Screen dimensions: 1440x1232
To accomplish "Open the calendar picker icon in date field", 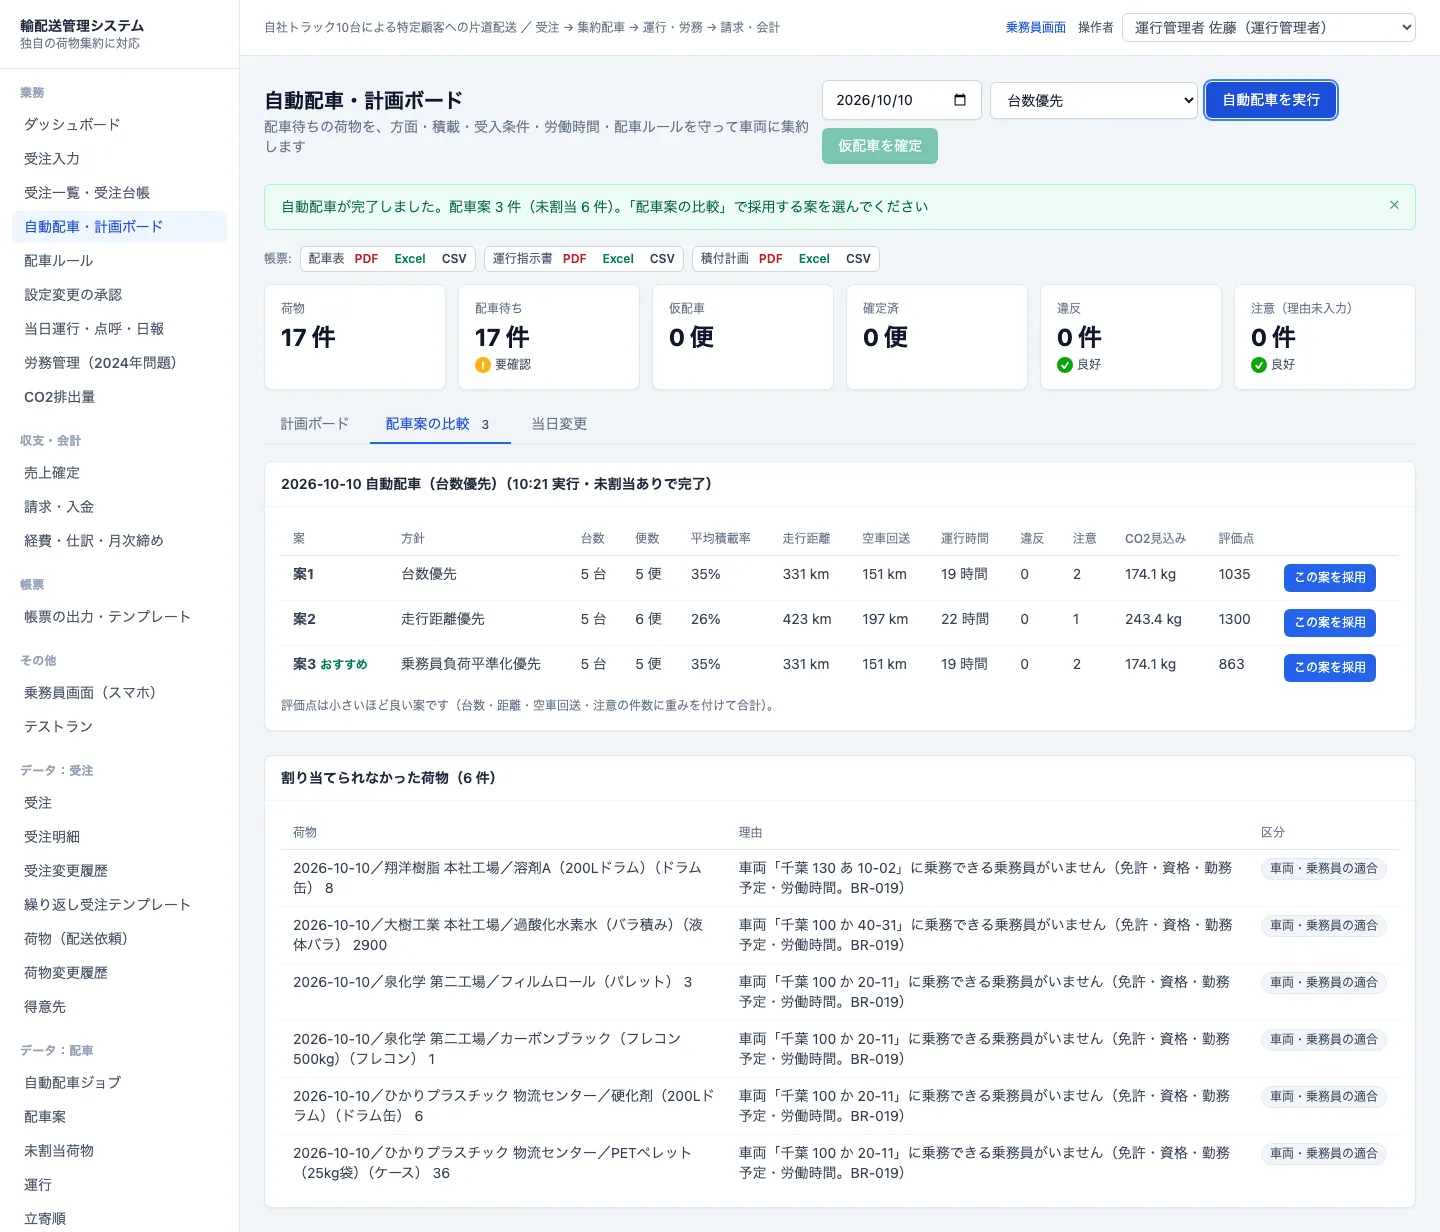I will (960, 100).
